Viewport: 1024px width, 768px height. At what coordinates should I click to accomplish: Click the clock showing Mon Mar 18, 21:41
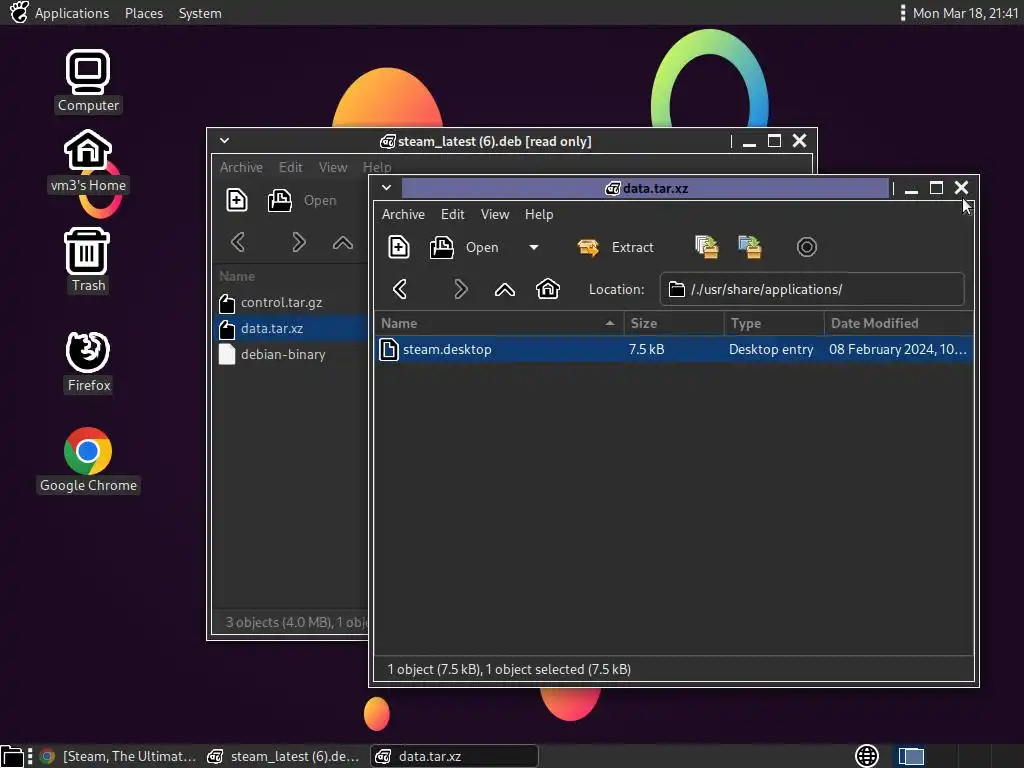point(965,13)
